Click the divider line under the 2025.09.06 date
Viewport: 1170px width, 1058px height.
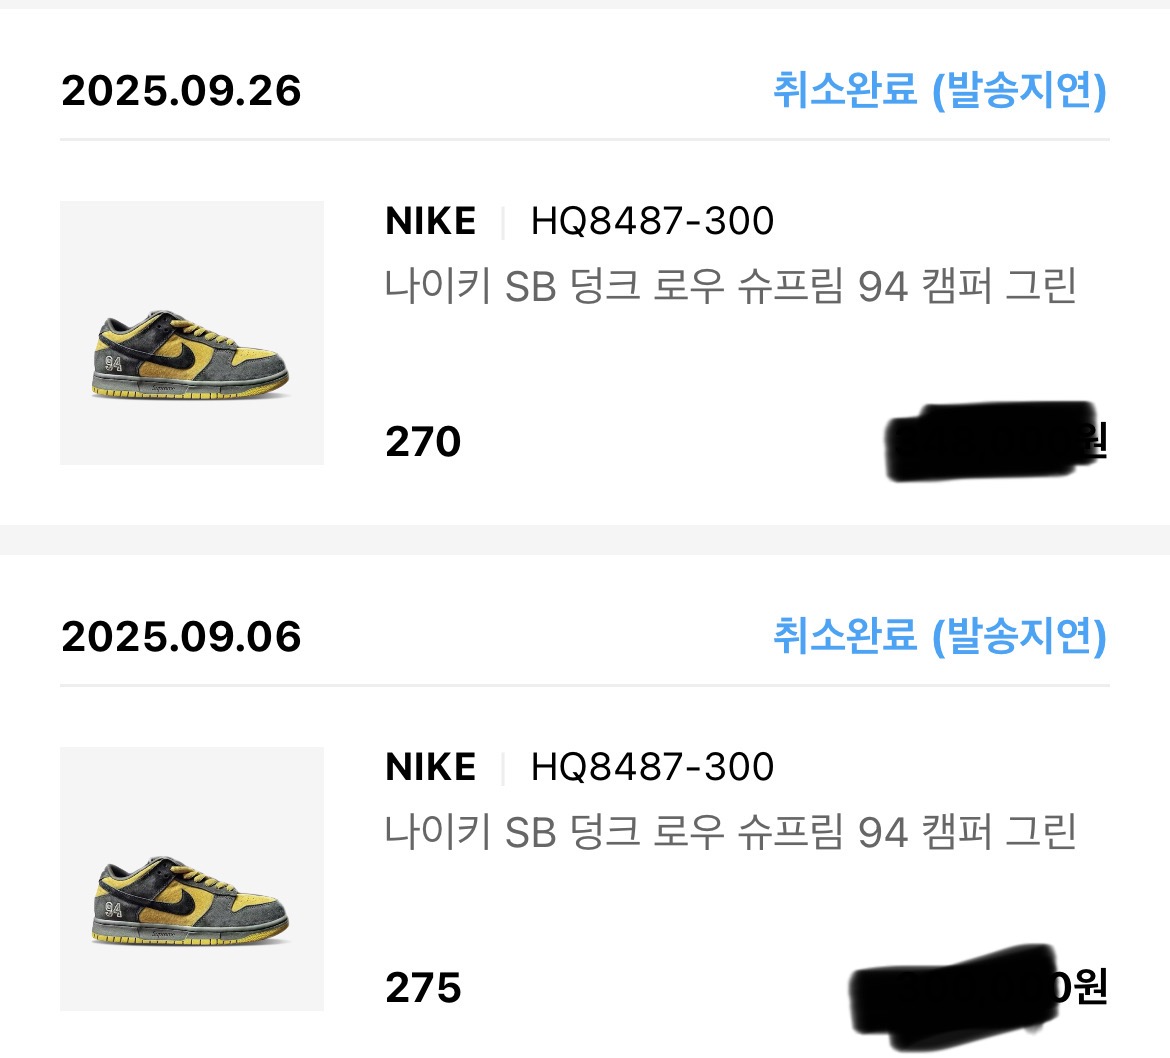tap(585, 685)
